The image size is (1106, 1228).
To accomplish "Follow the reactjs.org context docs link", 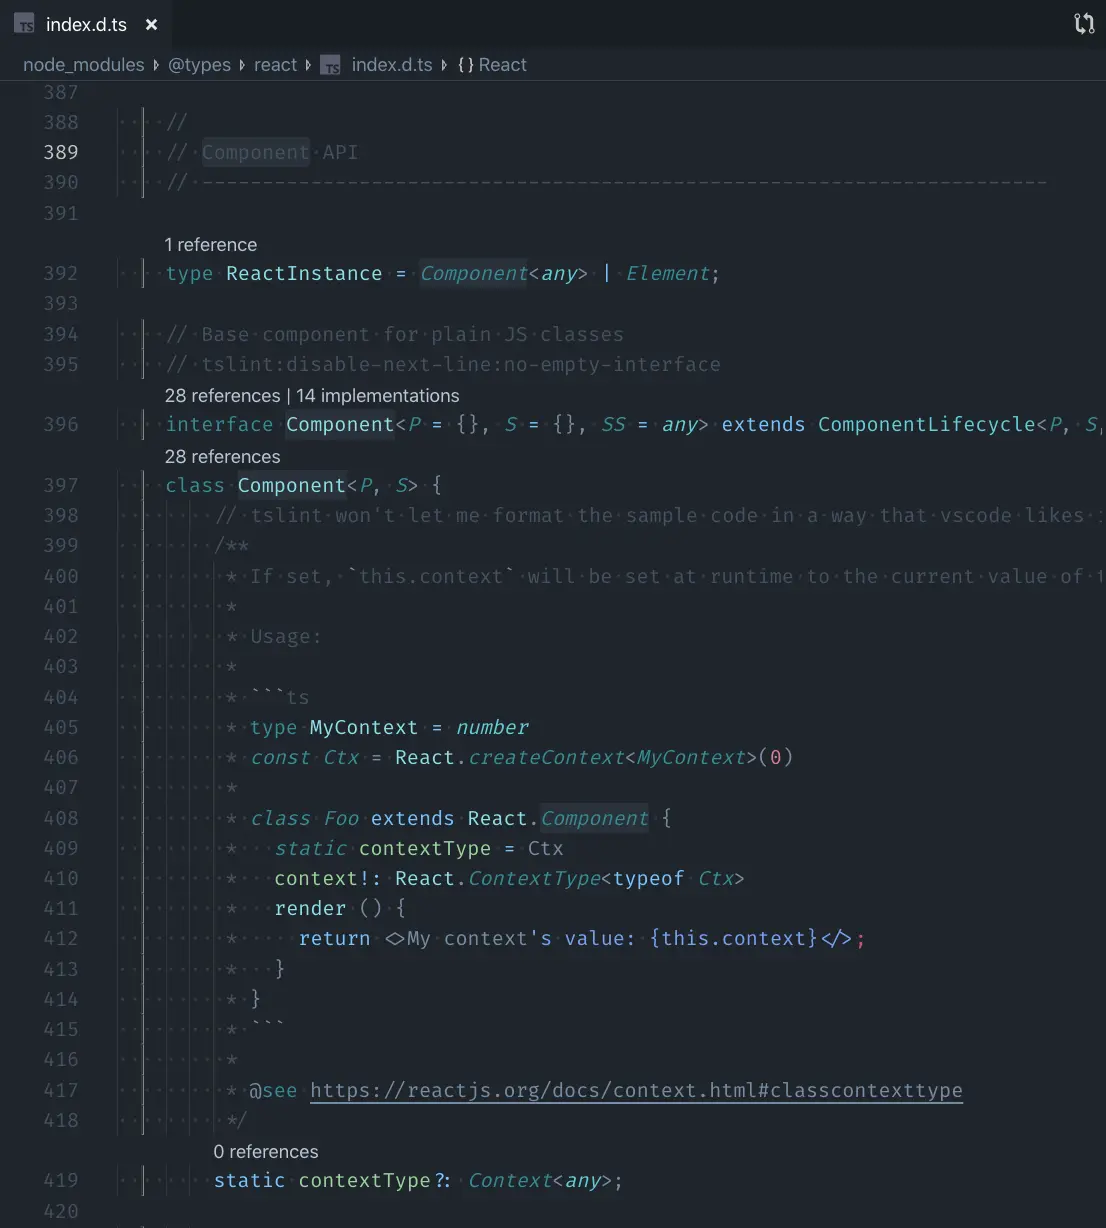I will (x=636, y=1090).
